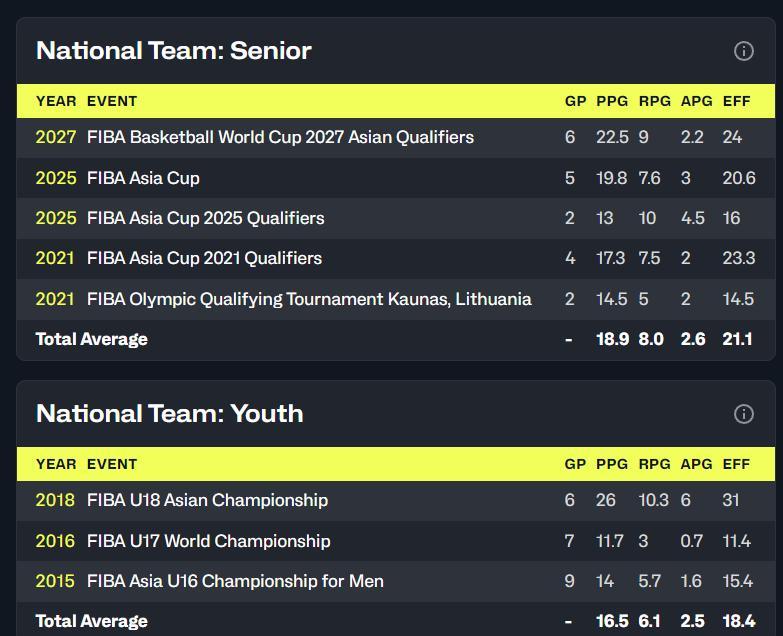783x636 pixels.
Task: Click the info icon beside National Team: Senior
Action: (x=743, y=51)
